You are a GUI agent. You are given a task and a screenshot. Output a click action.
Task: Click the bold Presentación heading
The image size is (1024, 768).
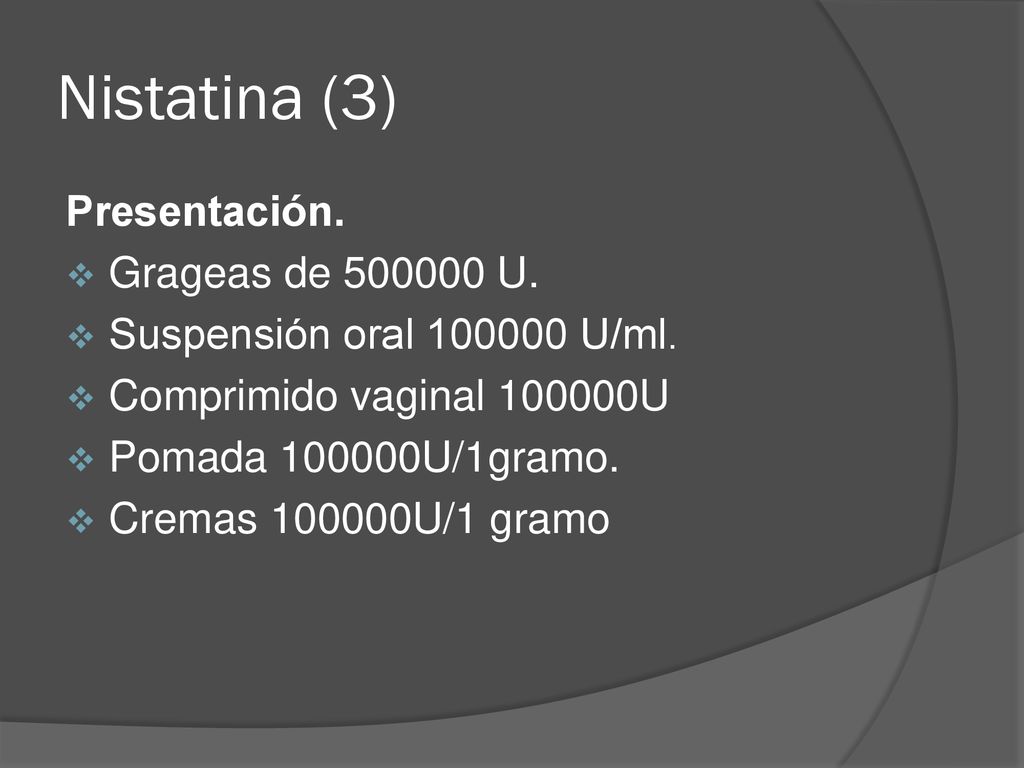[x=205, y=212]
